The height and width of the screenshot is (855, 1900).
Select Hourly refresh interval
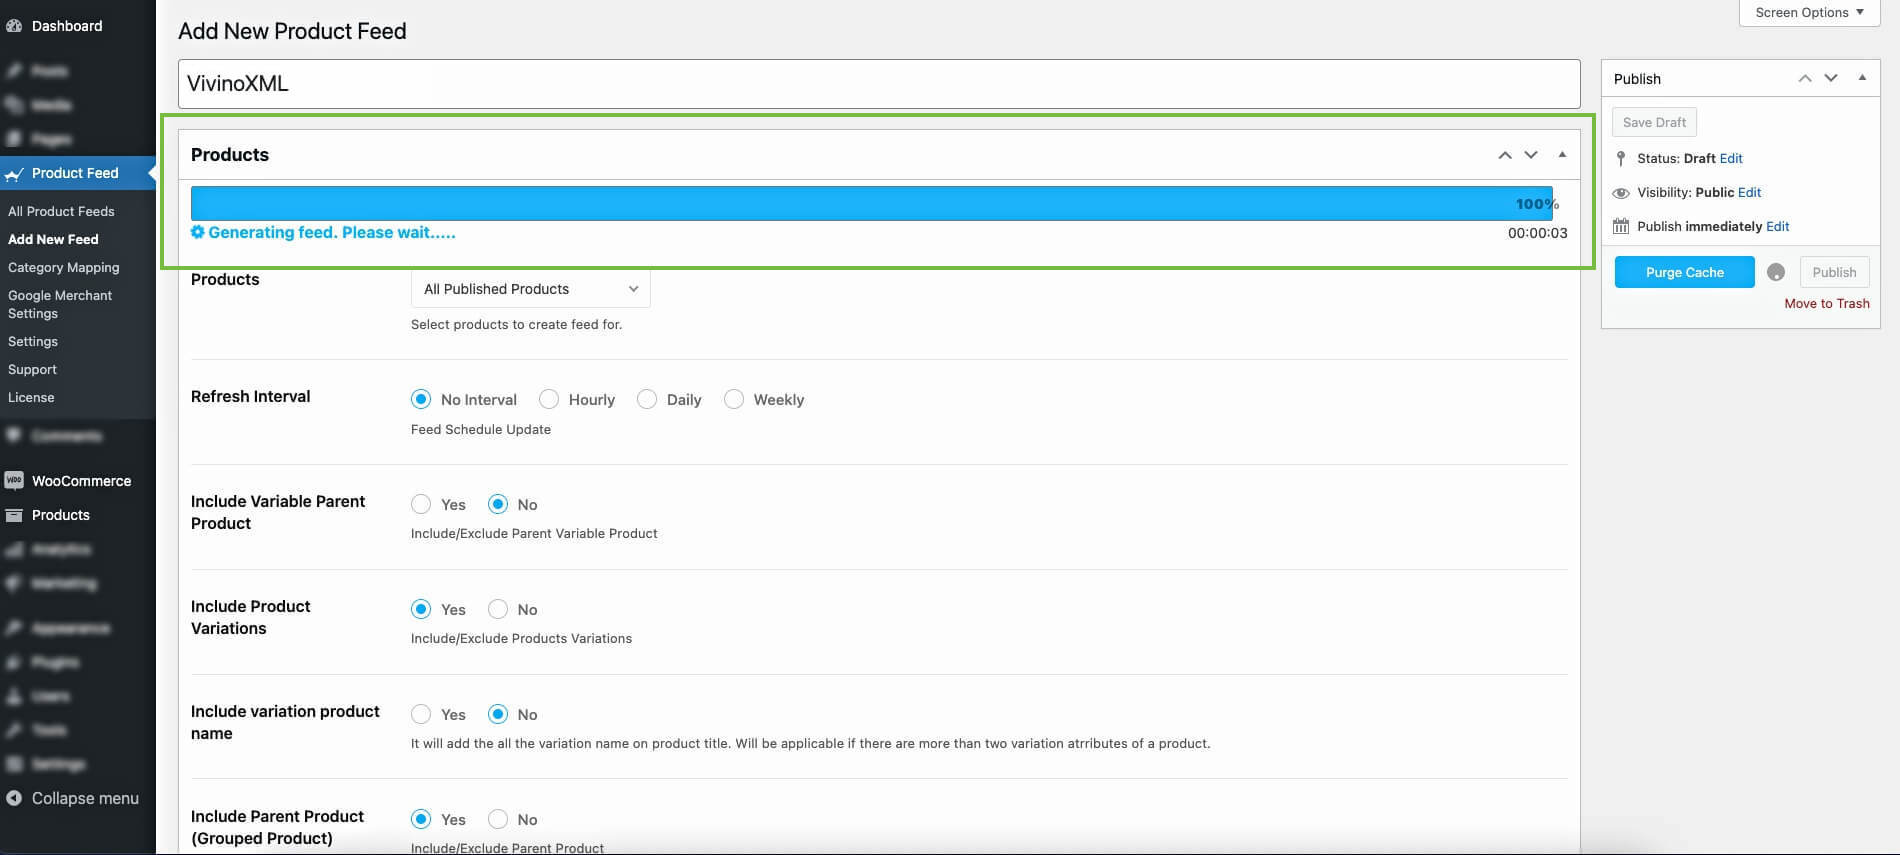[549, 399]
